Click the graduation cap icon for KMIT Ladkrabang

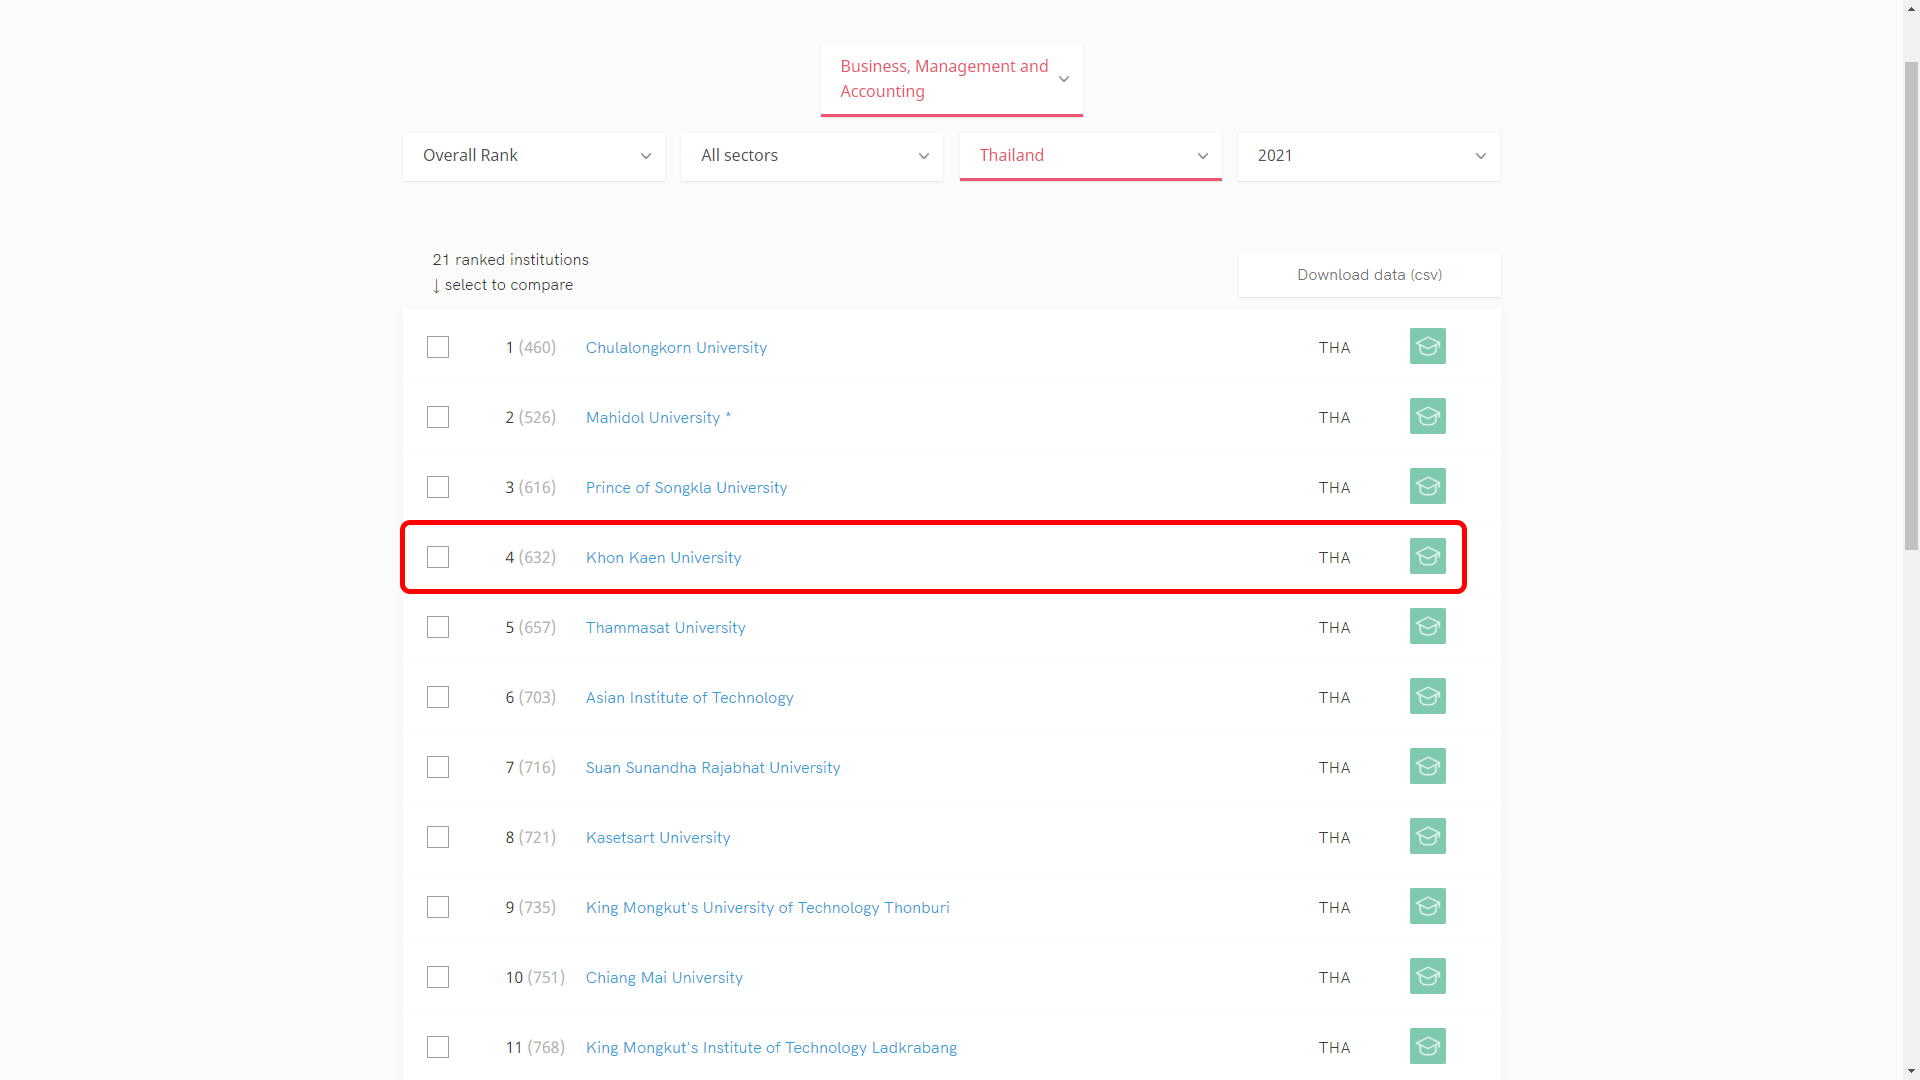pos(1427,1046)
